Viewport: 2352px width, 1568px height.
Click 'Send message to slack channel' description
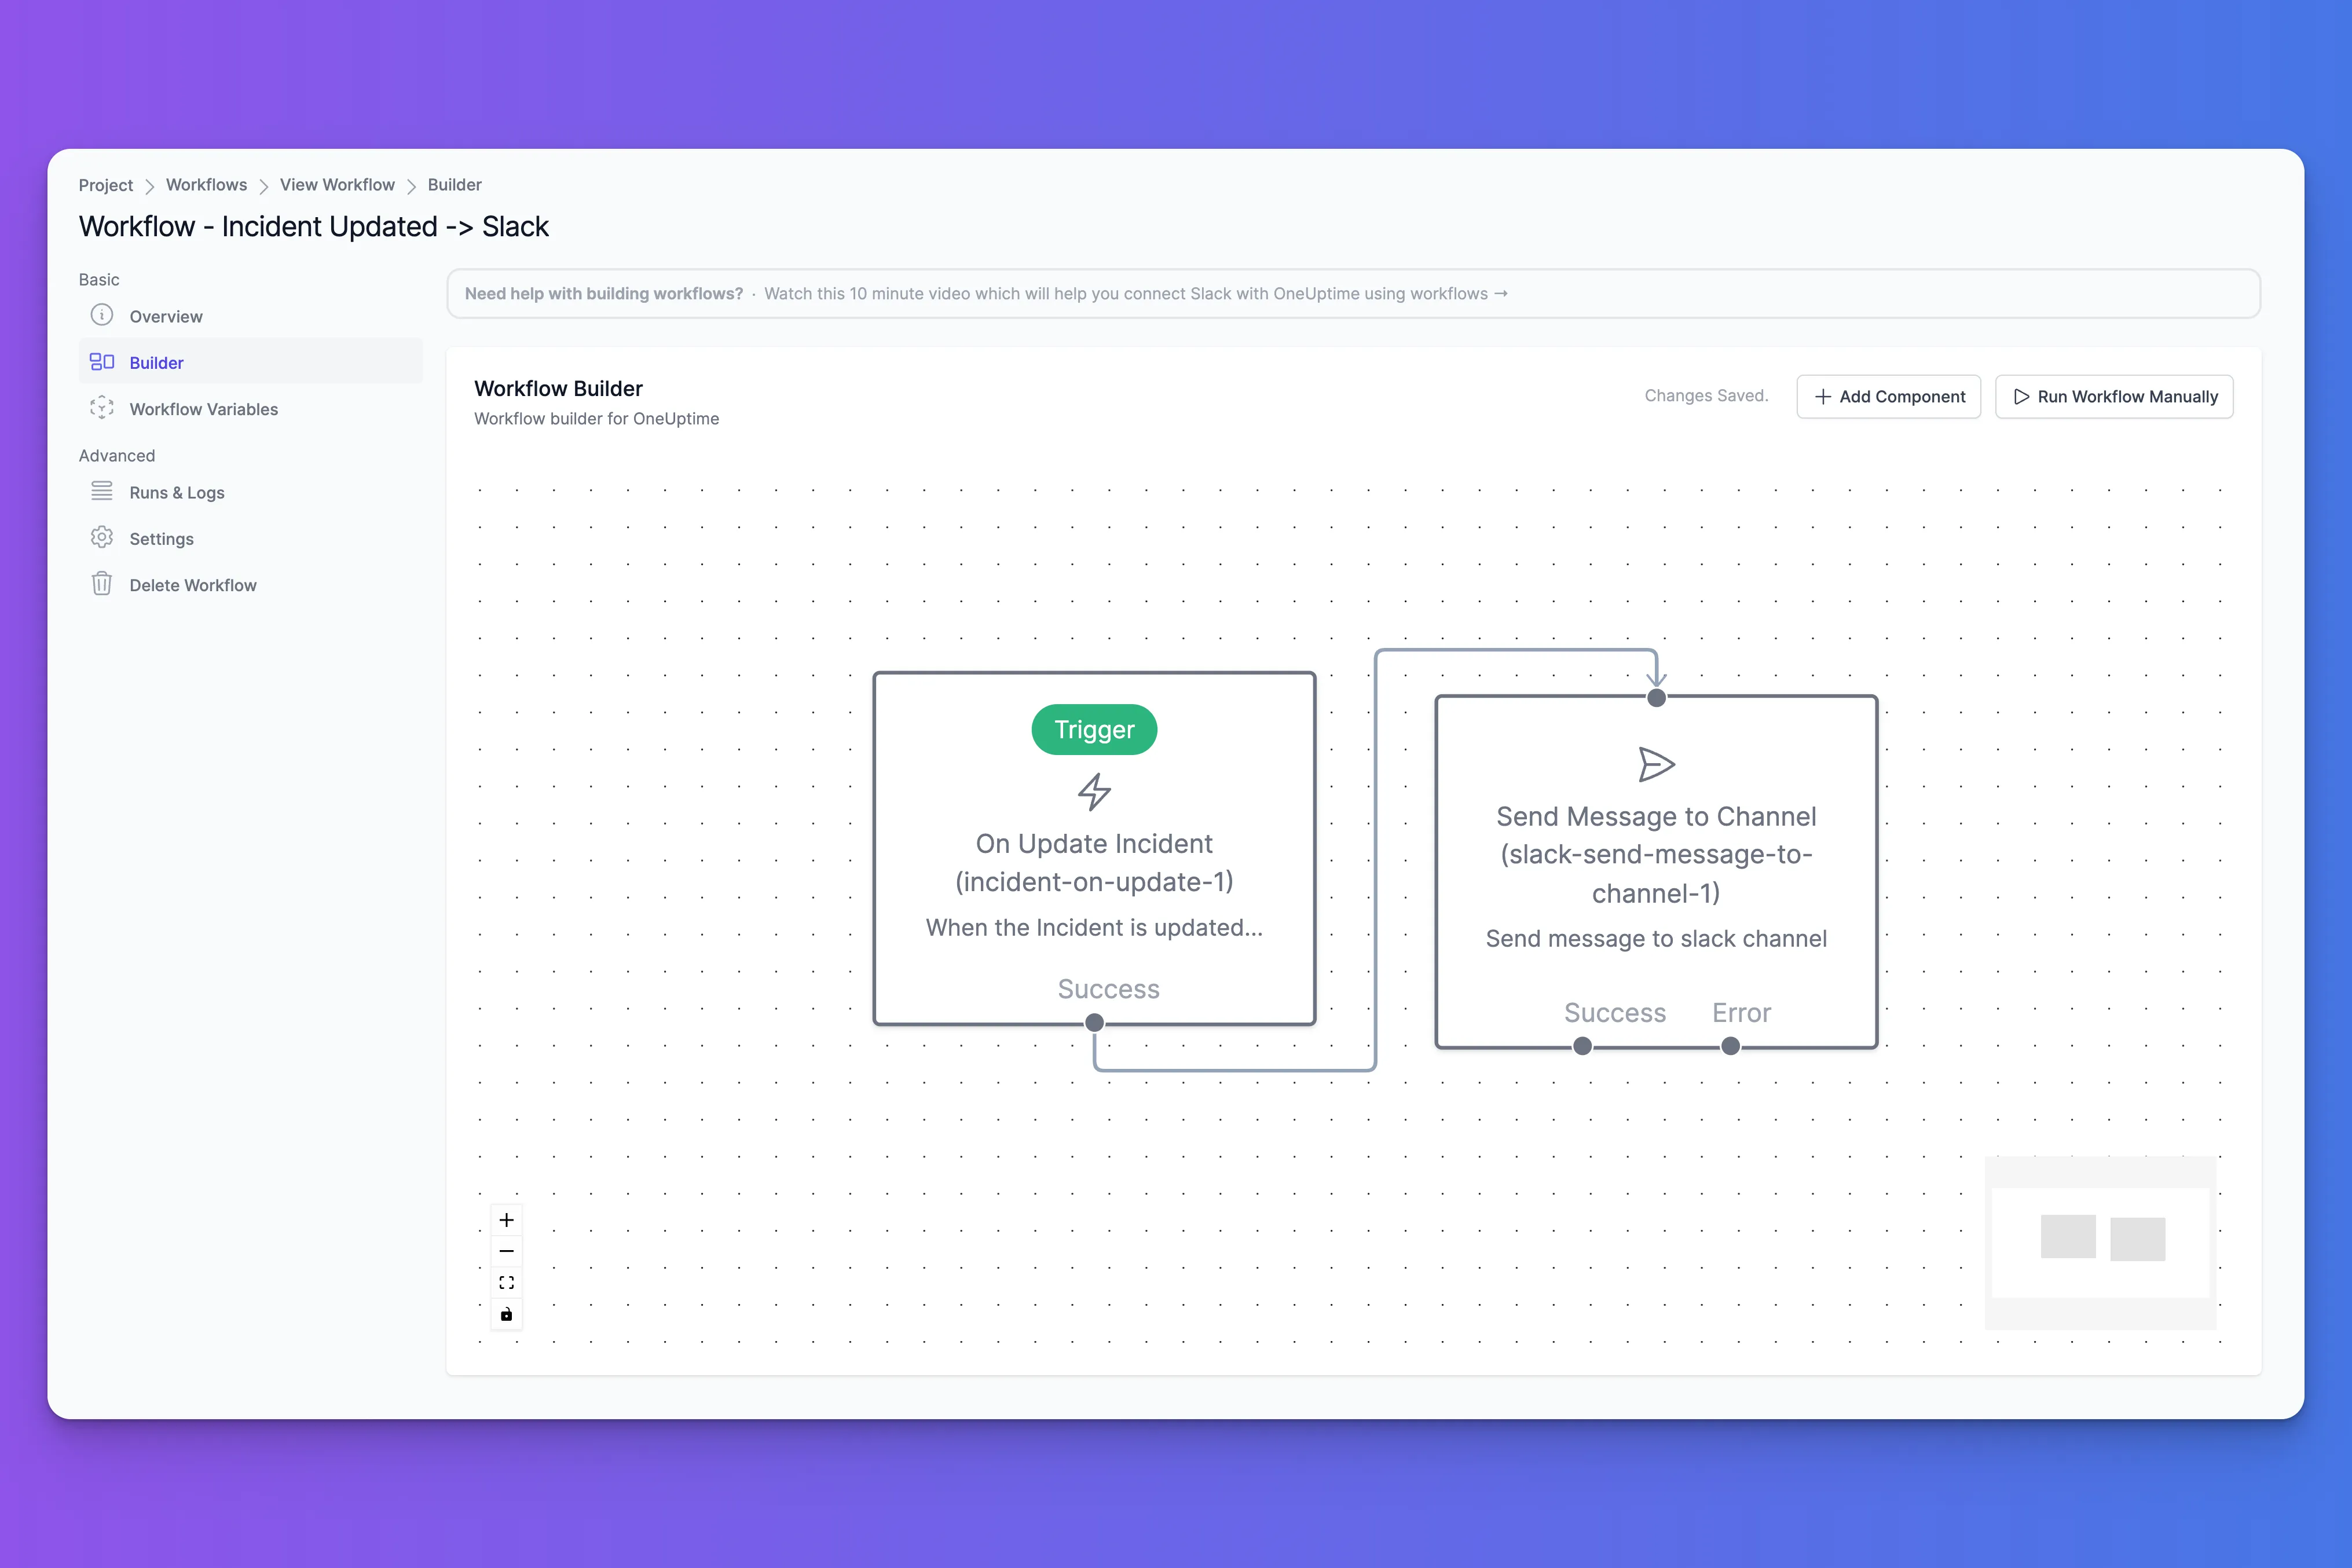pyautogui.click(x=1656, y=939)
